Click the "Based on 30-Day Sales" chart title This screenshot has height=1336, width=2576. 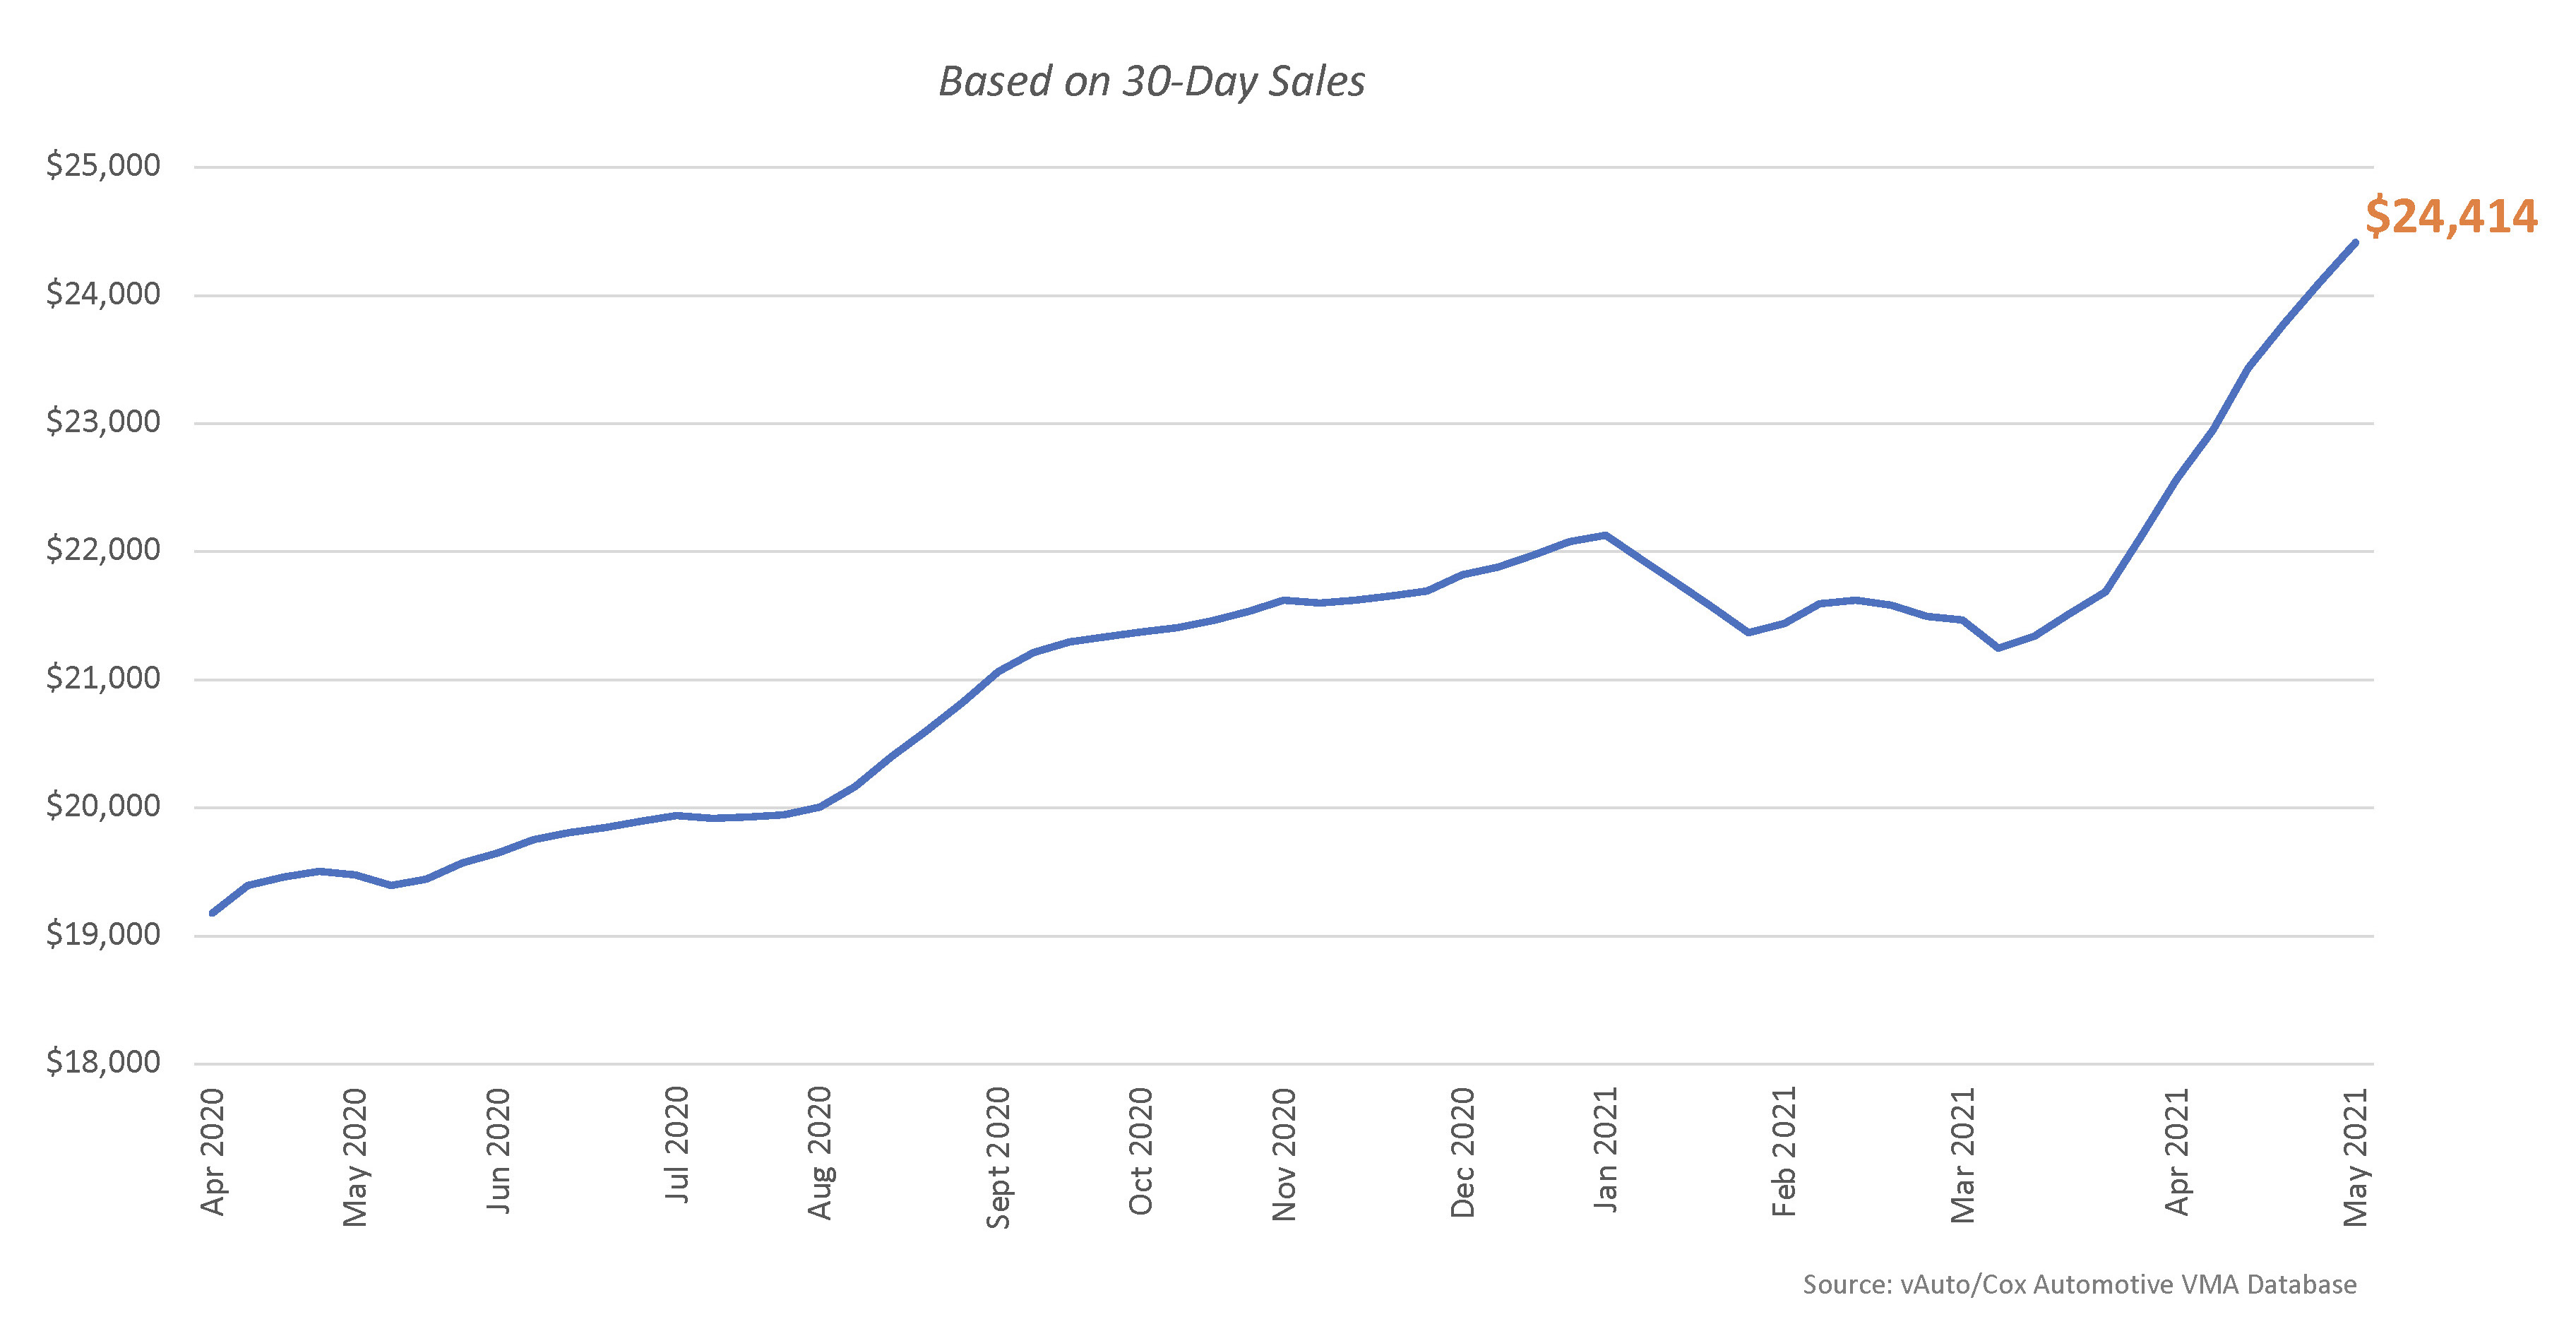1151,82
